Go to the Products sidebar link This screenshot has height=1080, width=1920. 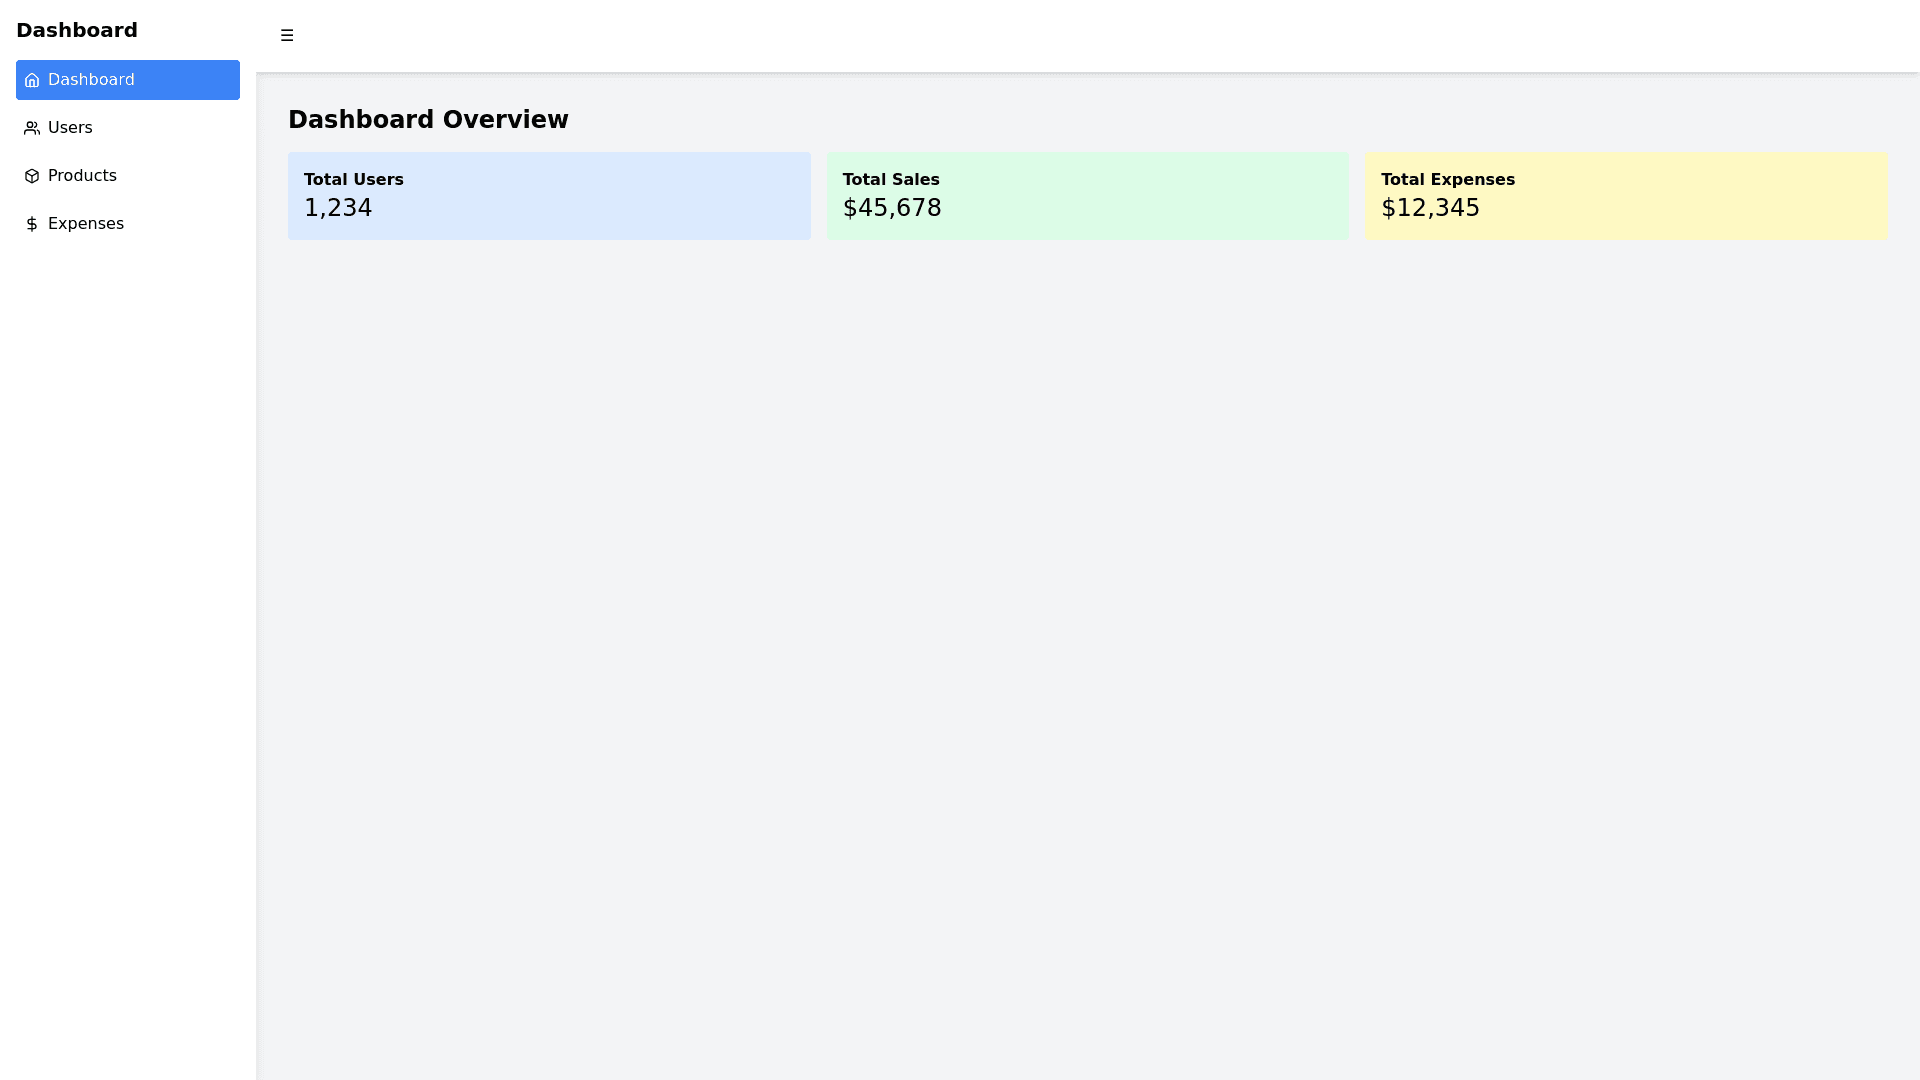82,176
